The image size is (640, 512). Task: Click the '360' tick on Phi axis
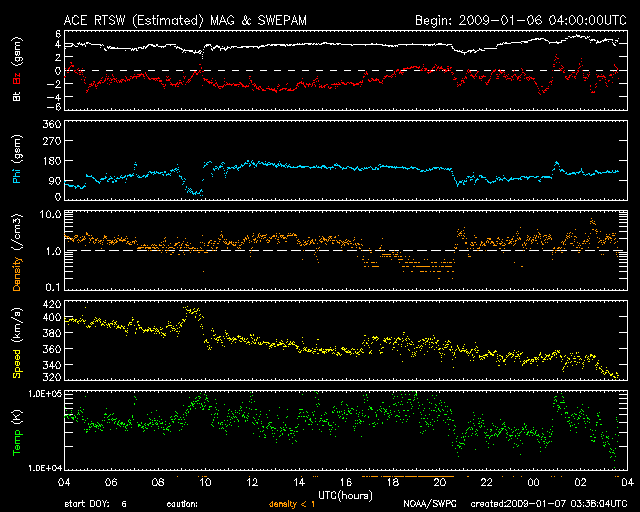[x=52, y=124]
